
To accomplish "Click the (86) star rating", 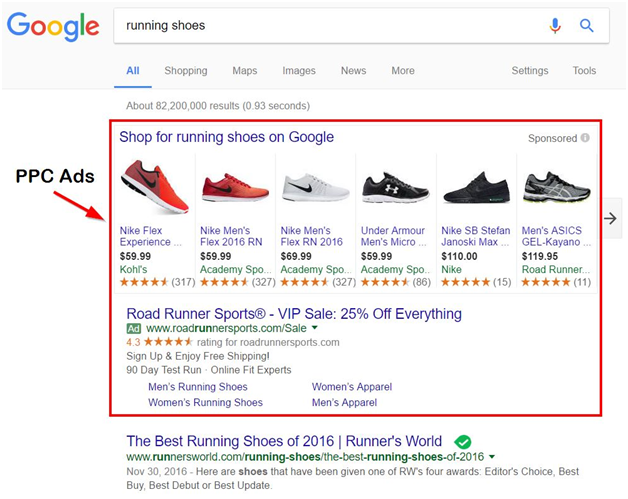I will (396, 282).
